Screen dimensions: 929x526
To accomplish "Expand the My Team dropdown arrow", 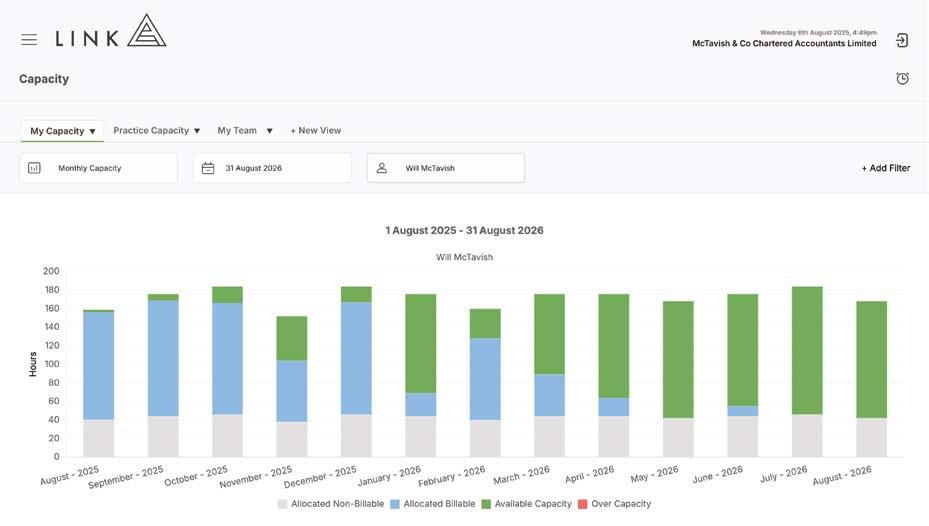I will (269, 131).
